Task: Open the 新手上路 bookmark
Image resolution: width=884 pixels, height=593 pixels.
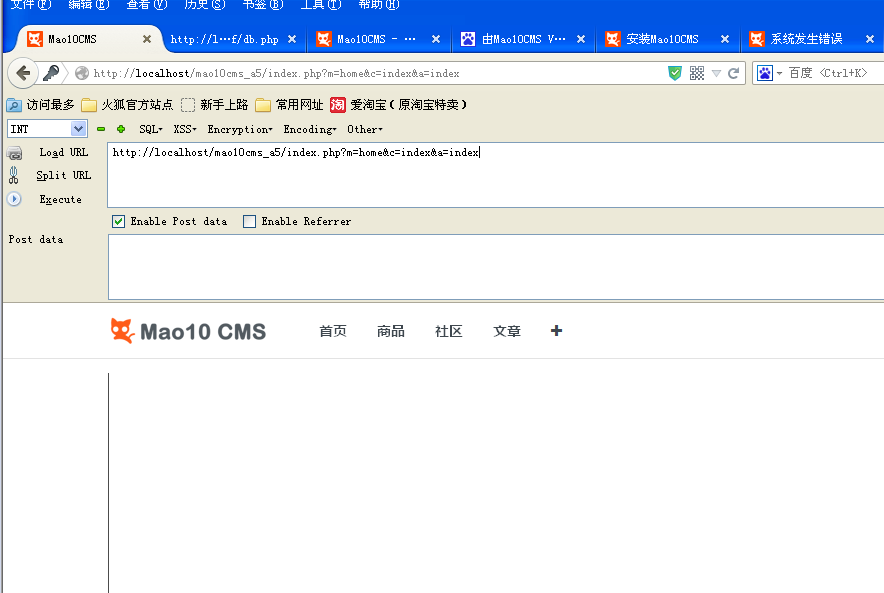Action: click(x=215, y=105)
